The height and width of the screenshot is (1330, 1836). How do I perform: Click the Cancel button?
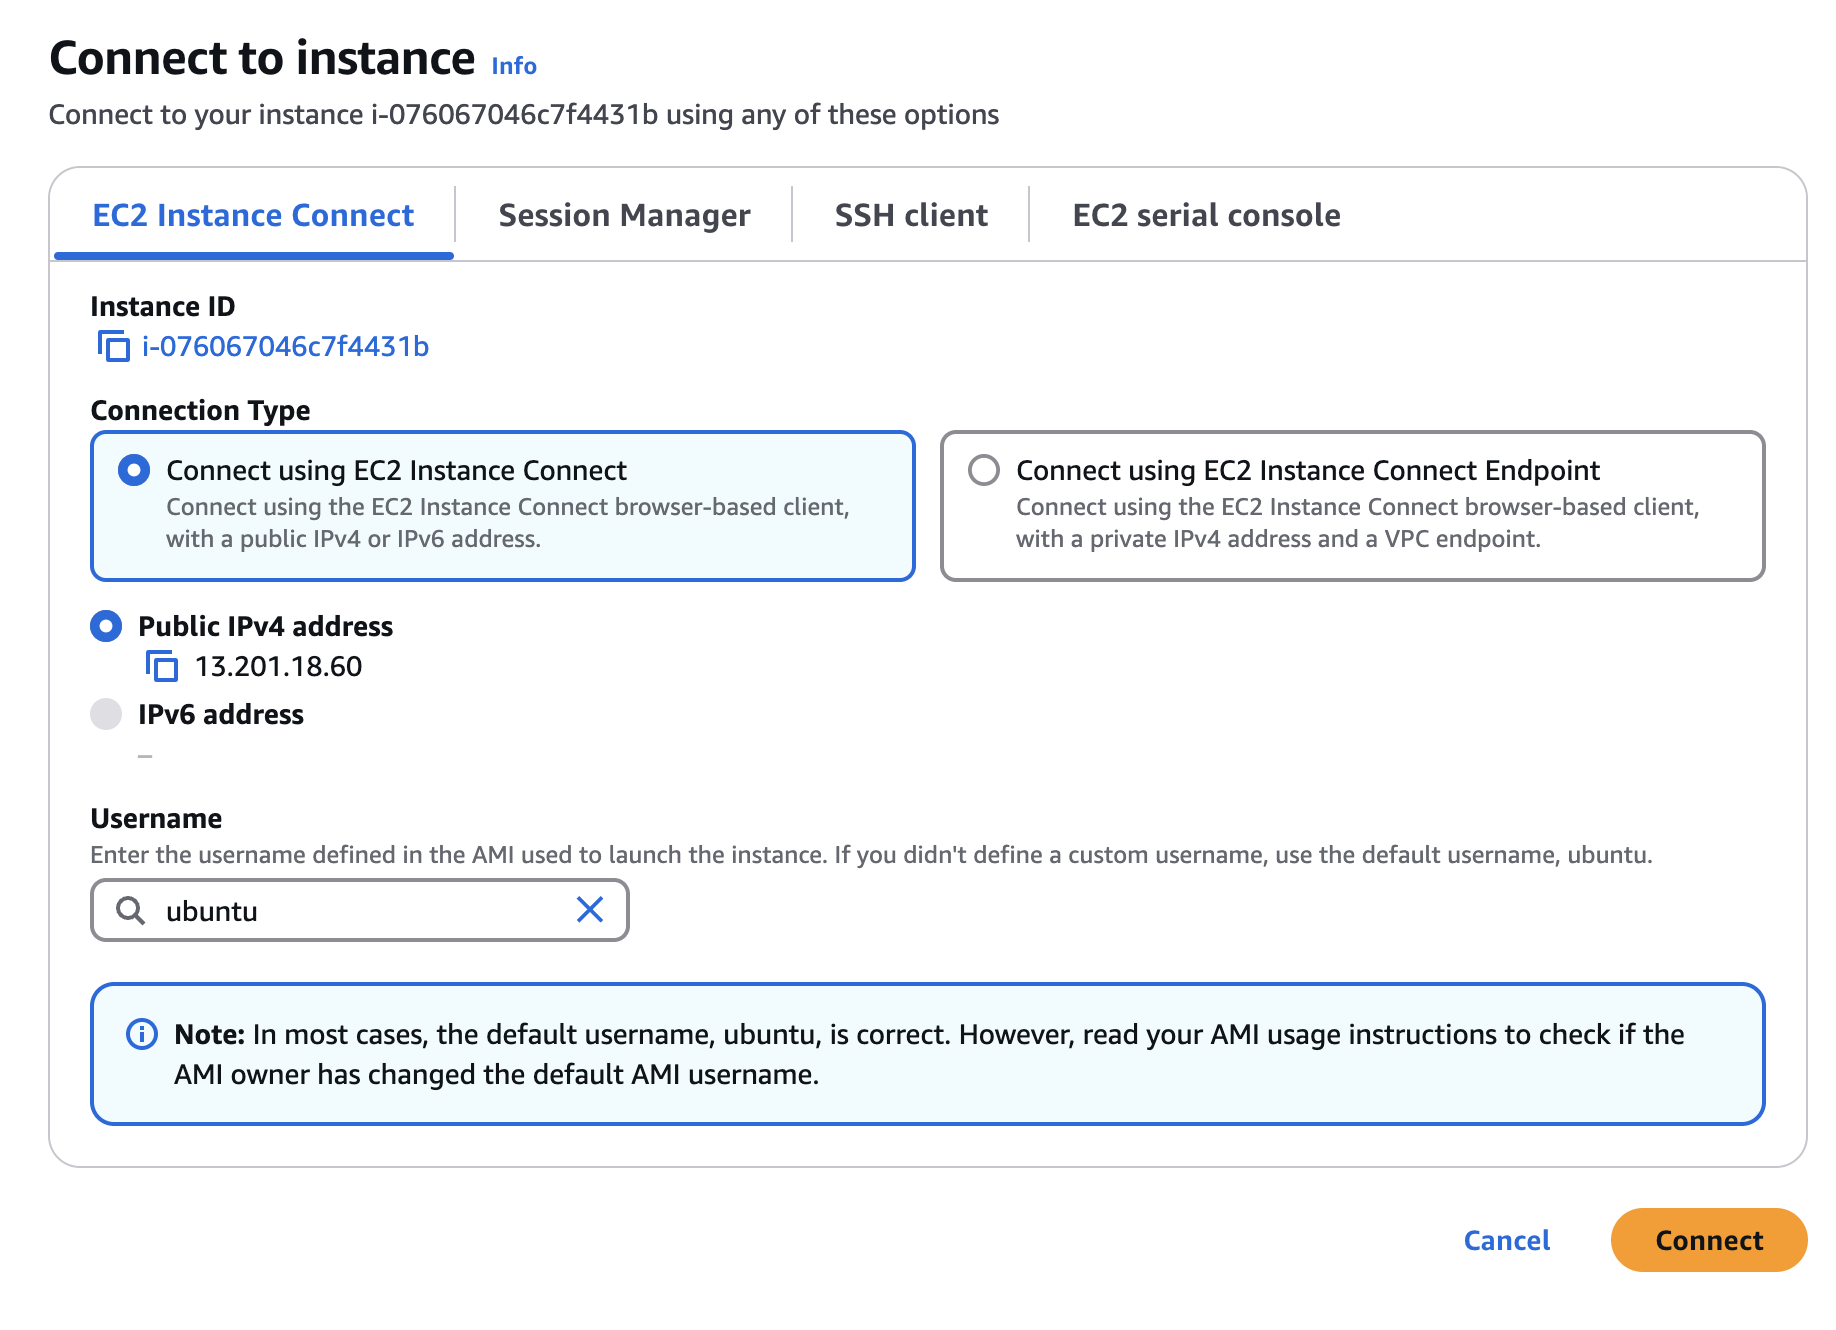tap(1506, 1240)
